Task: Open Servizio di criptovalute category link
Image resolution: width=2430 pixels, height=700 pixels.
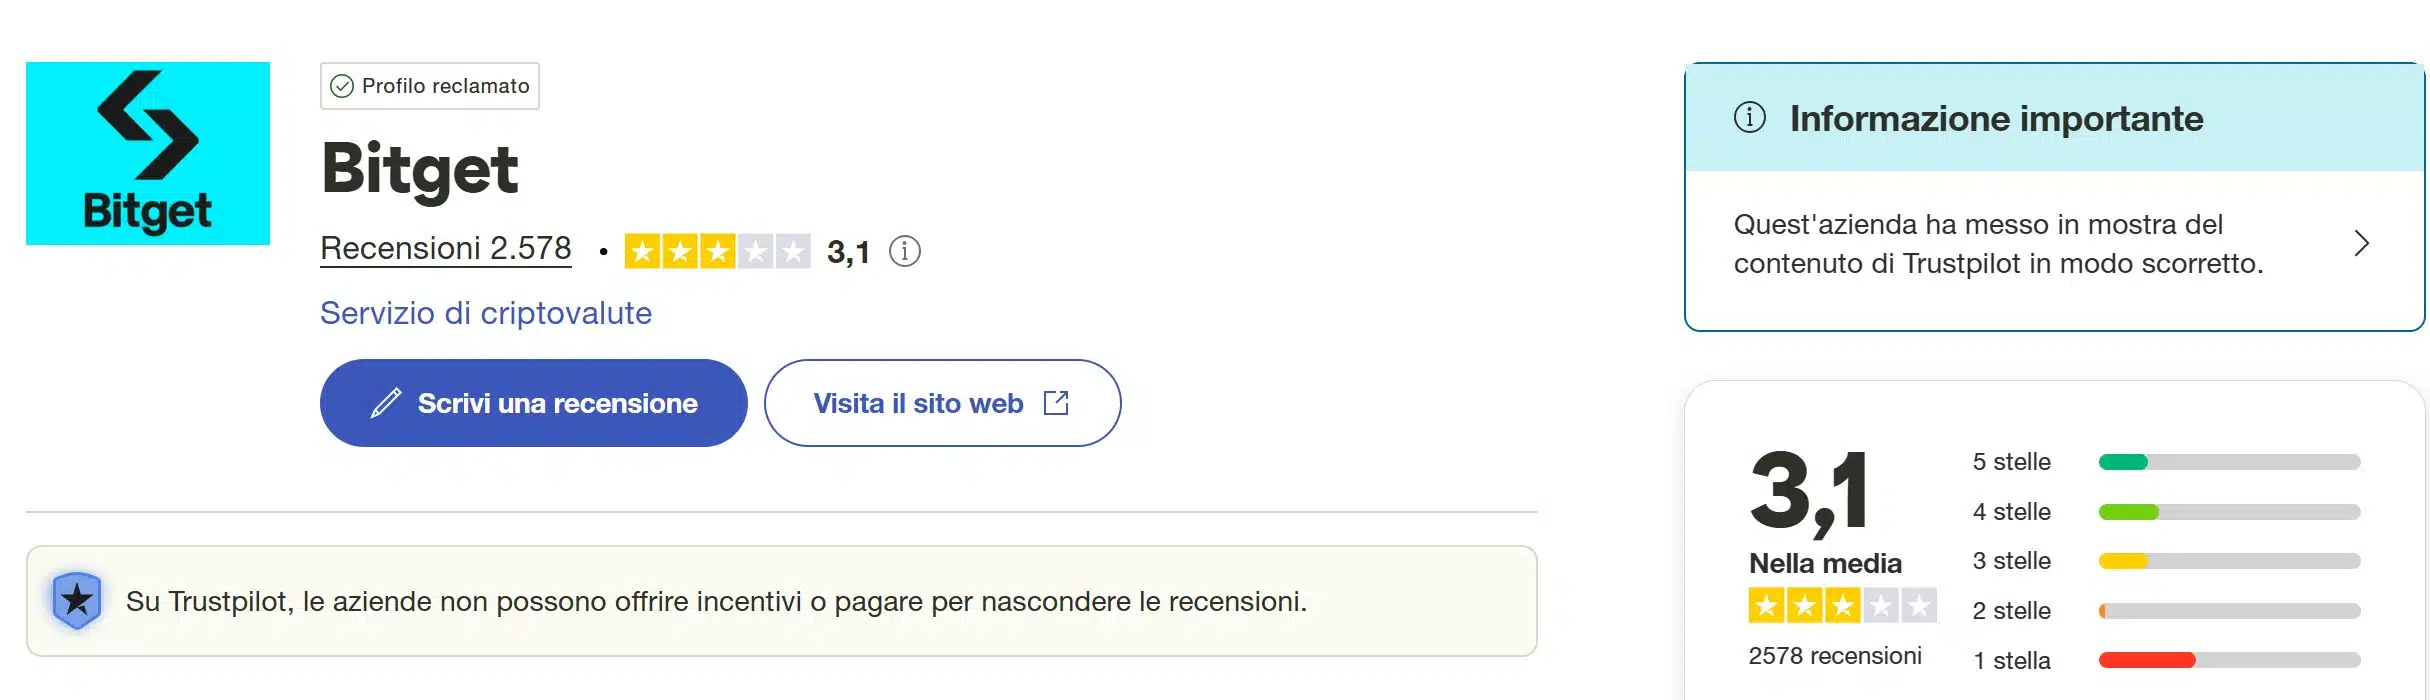Action: (x=486, y=313)
